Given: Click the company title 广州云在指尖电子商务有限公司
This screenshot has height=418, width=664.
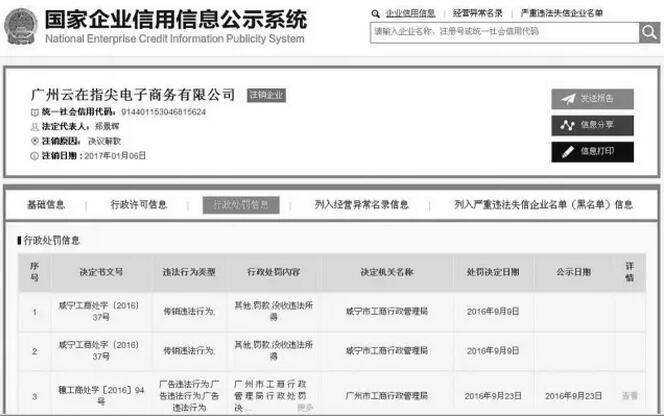Looking at the screenshot, I should [133, 95].
